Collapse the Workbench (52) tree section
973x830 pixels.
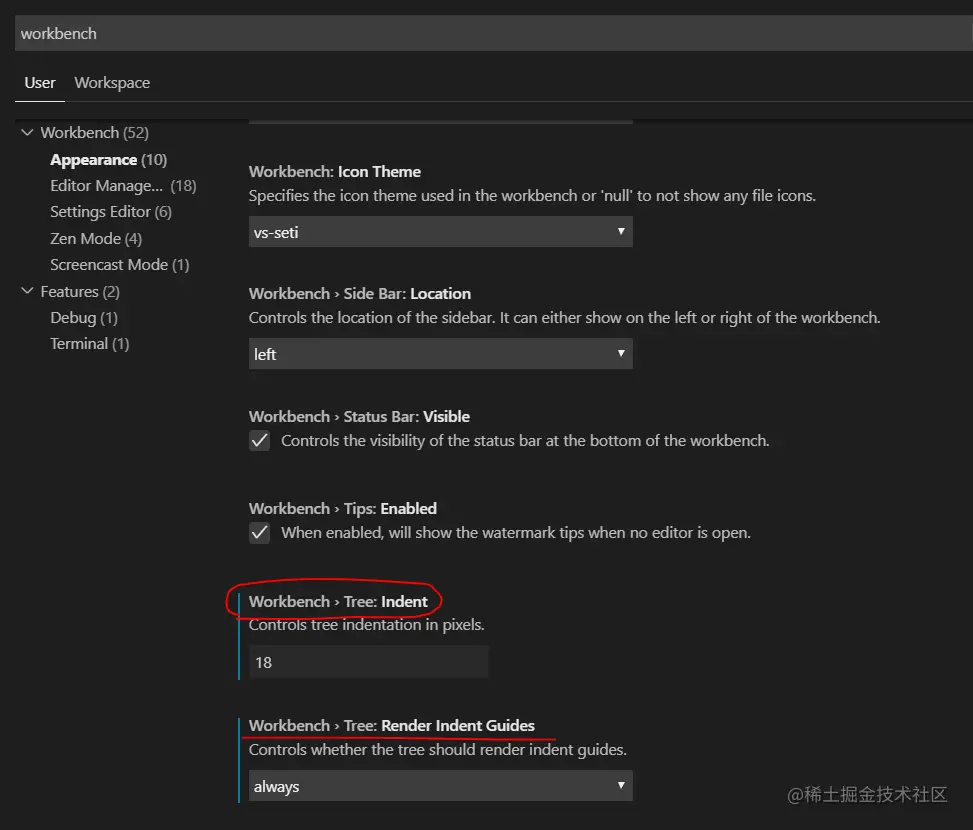(27, 132)
